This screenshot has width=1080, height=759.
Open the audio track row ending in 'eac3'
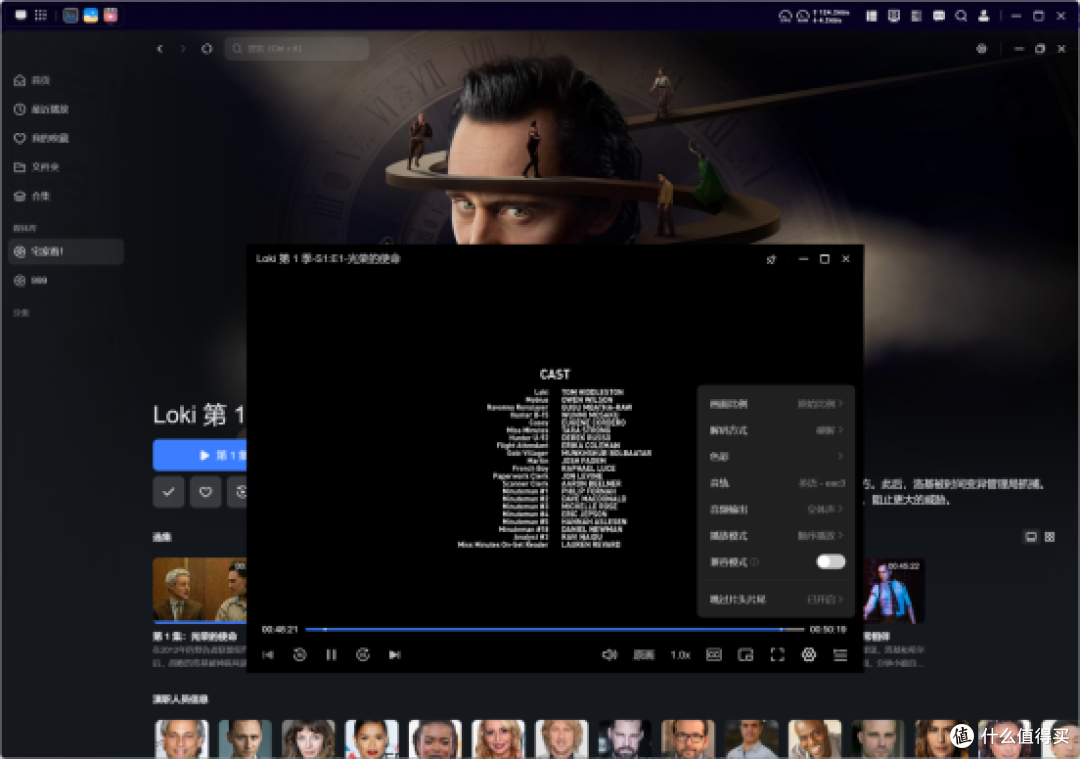click(x=776, y=484)
